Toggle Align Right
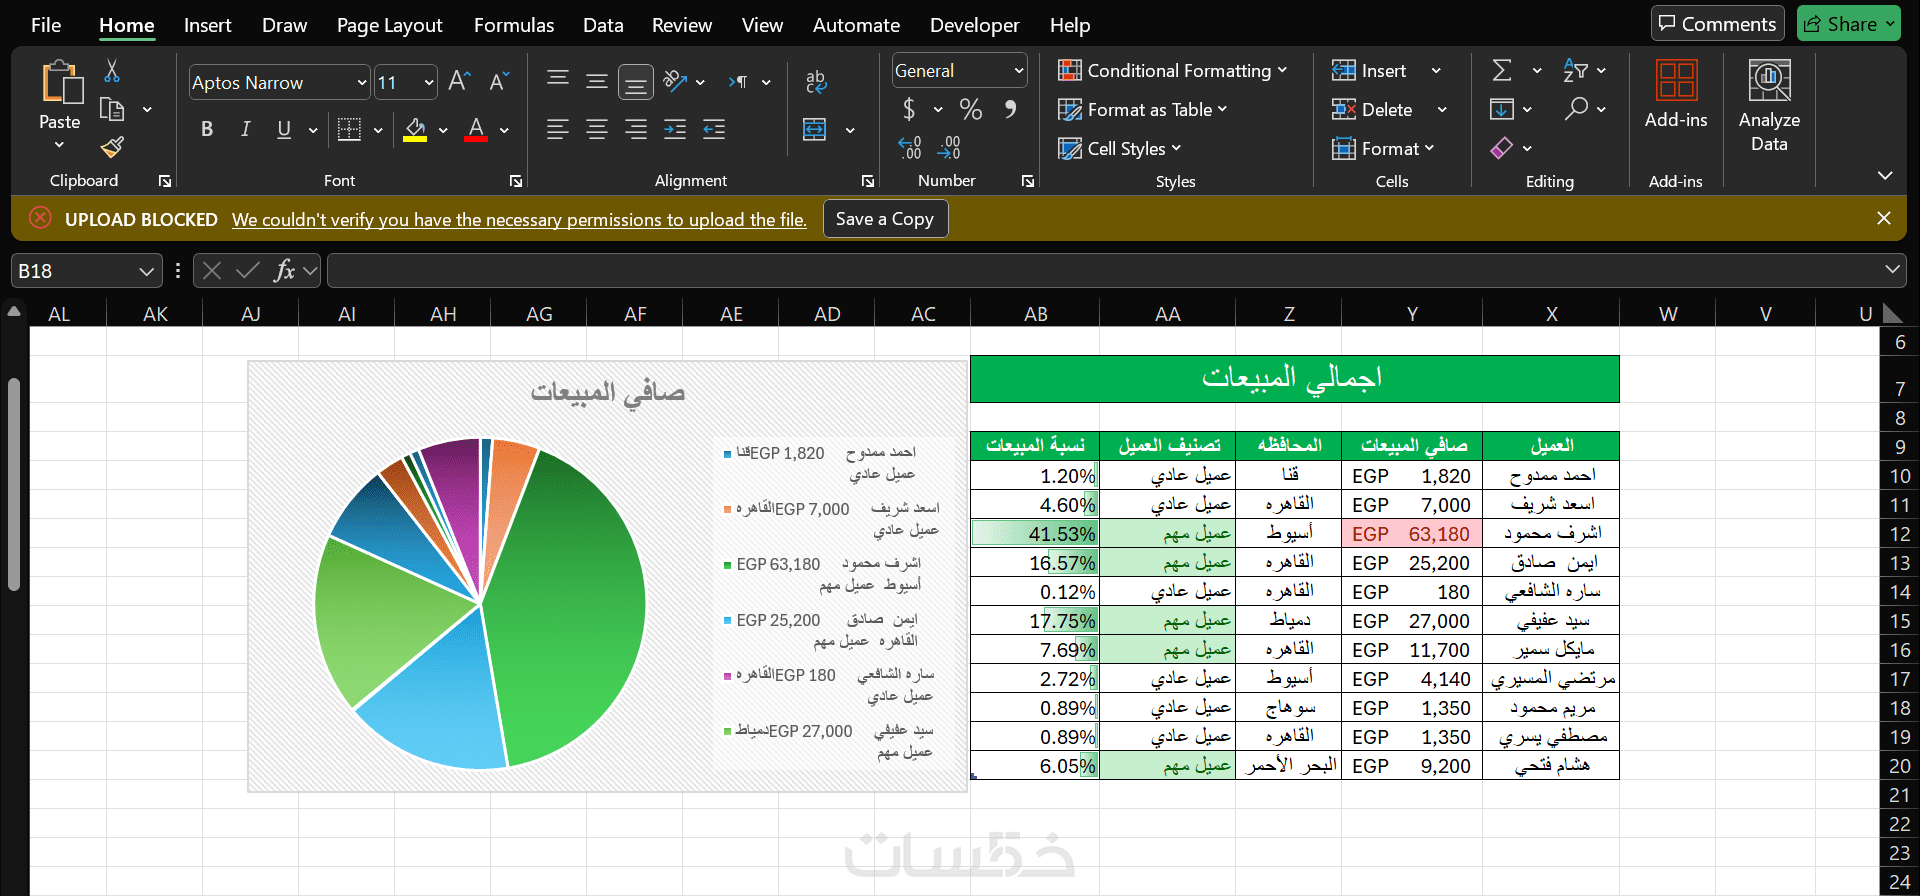The image size is (1920, 896). point(636,129)
